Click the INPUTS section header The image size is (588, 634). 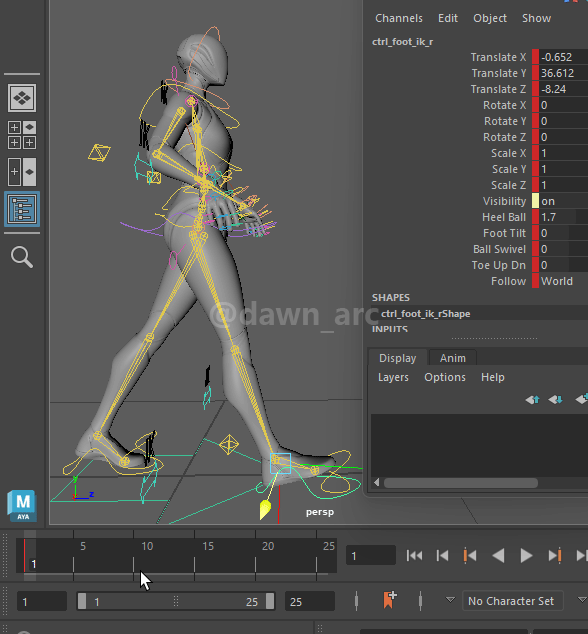pyautogui.click(x=390, y=329)
